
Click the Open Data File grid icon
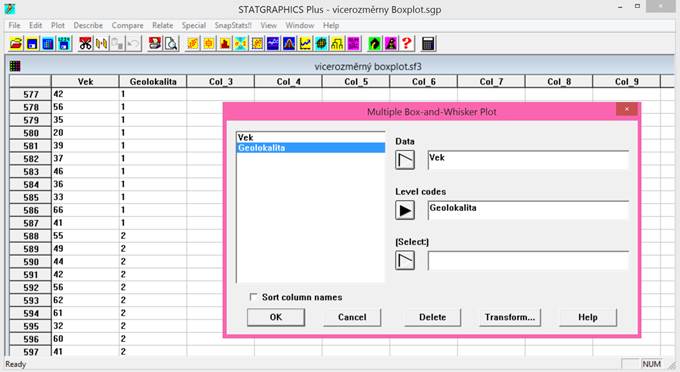[x=48, y=44]
